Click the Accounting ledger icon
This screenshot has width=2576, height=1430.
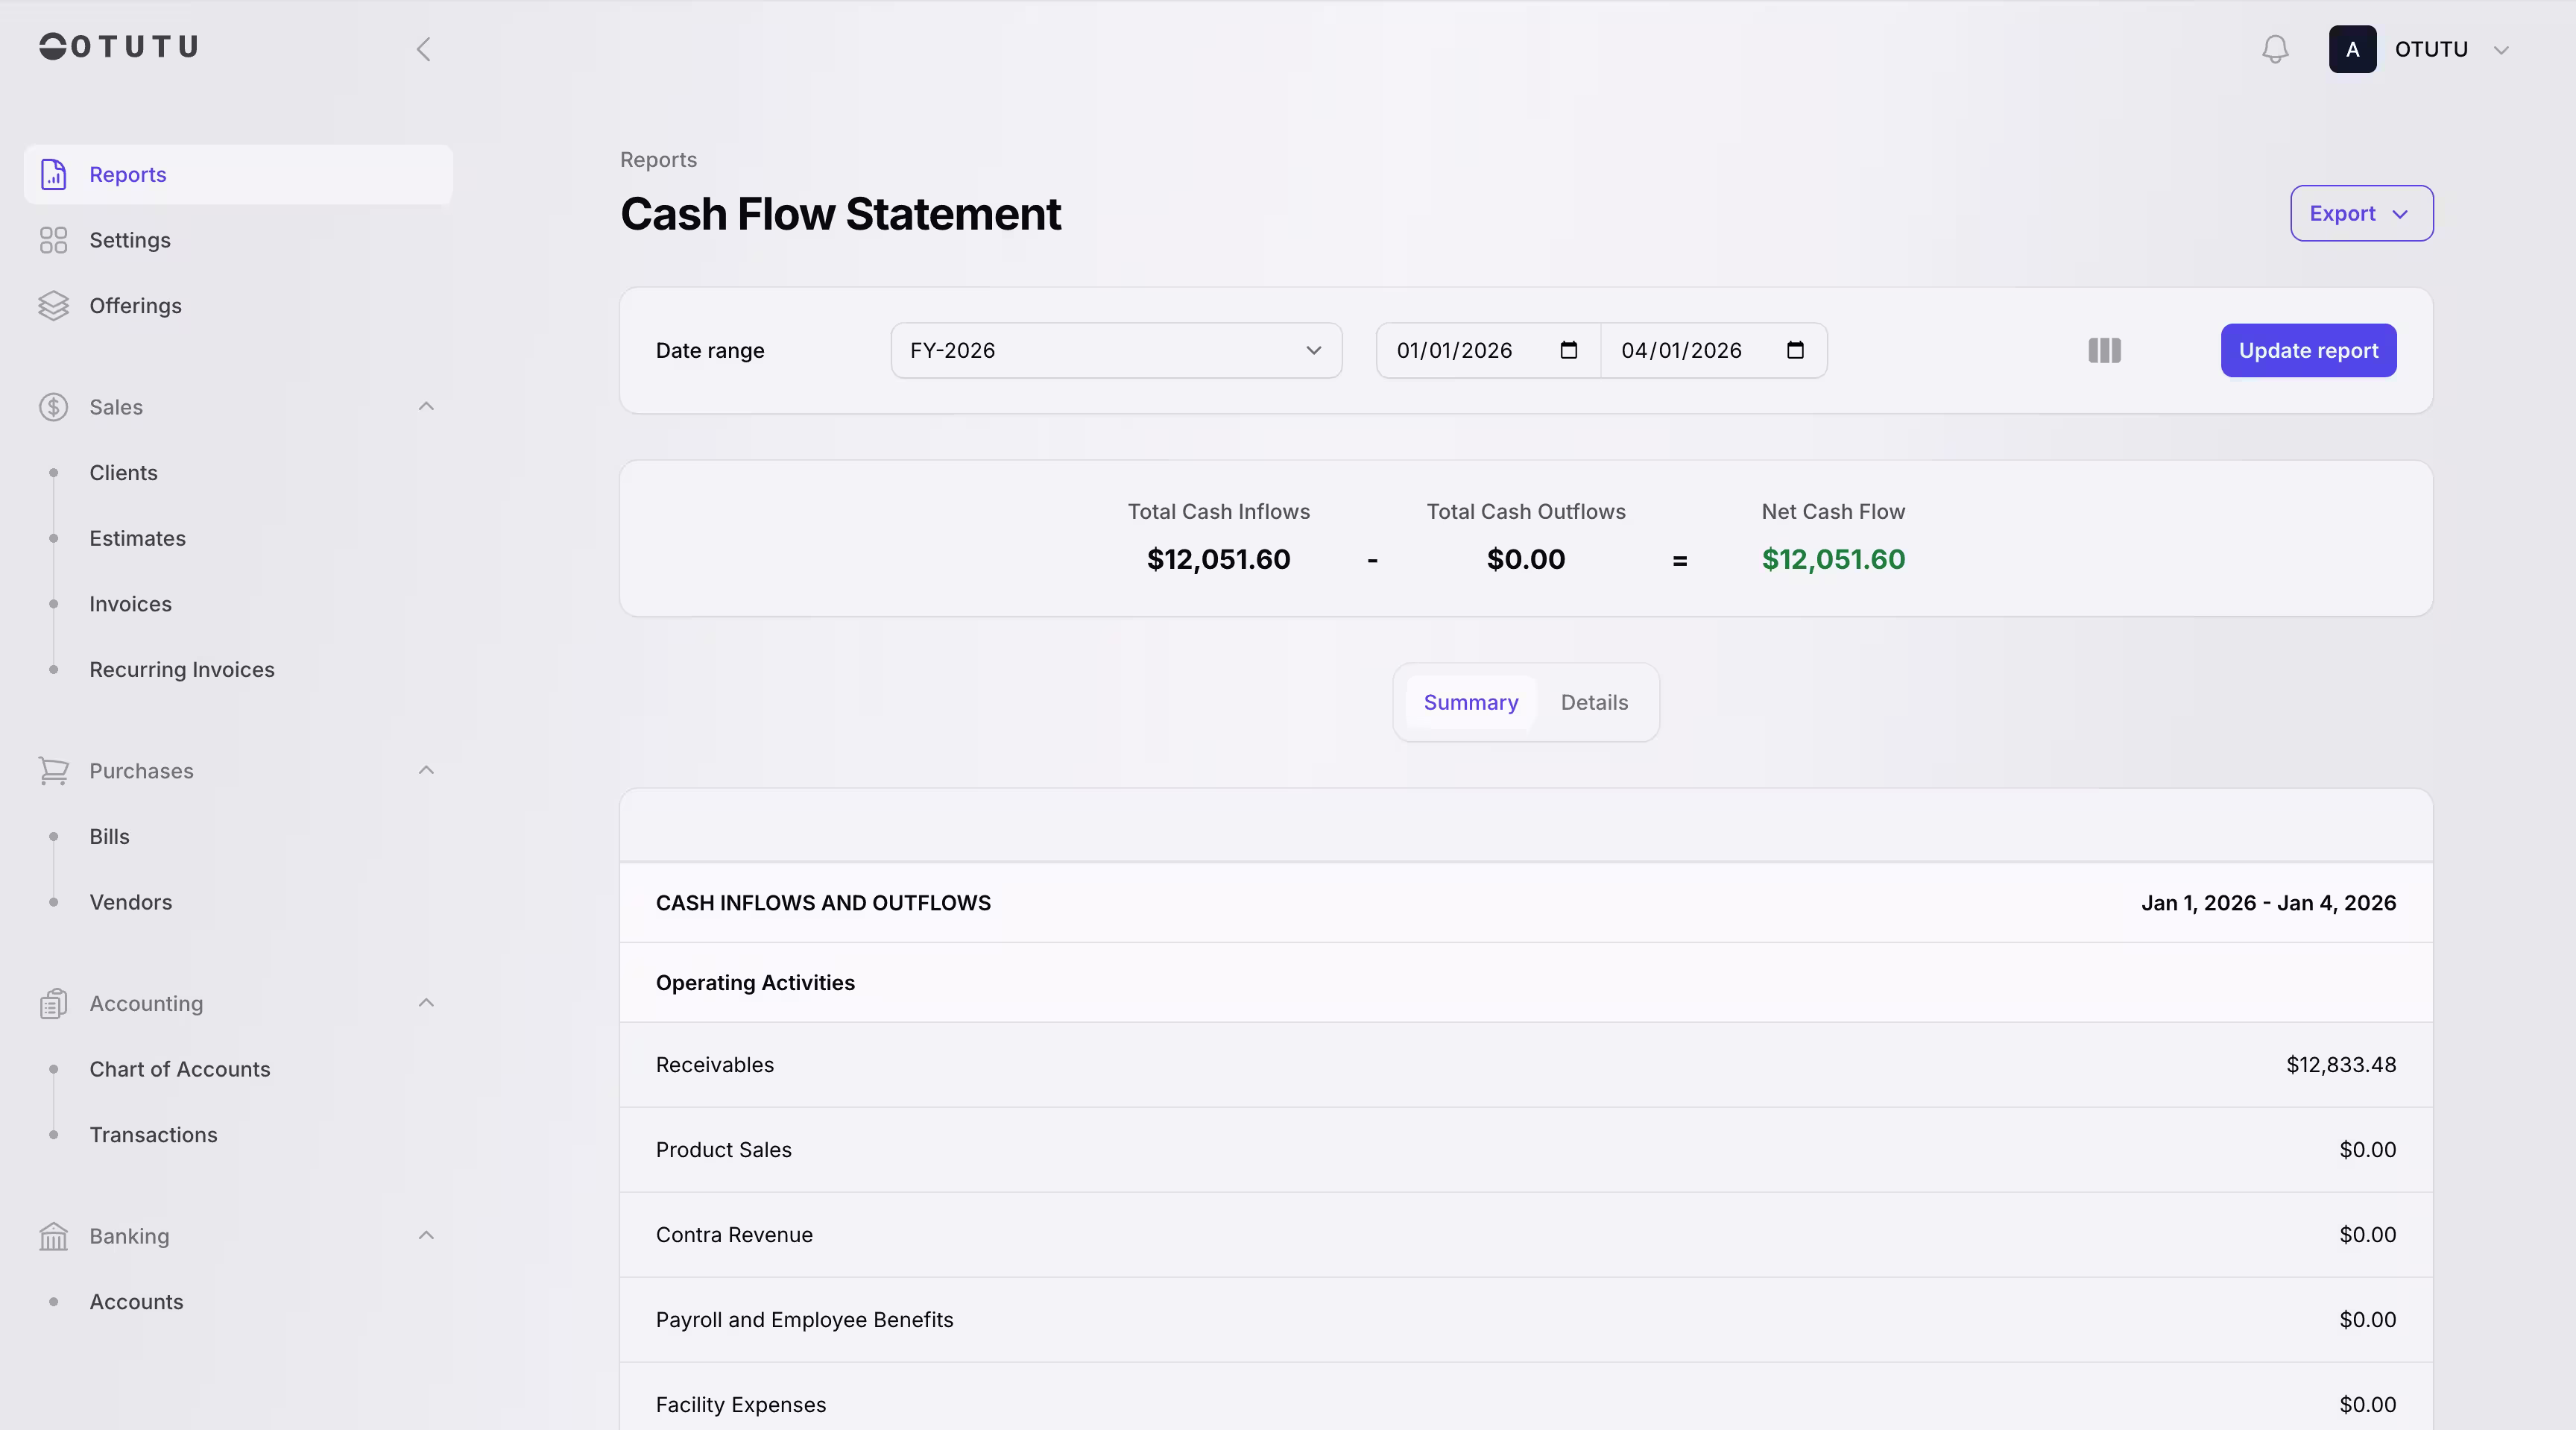click(x=54, y=1003)
